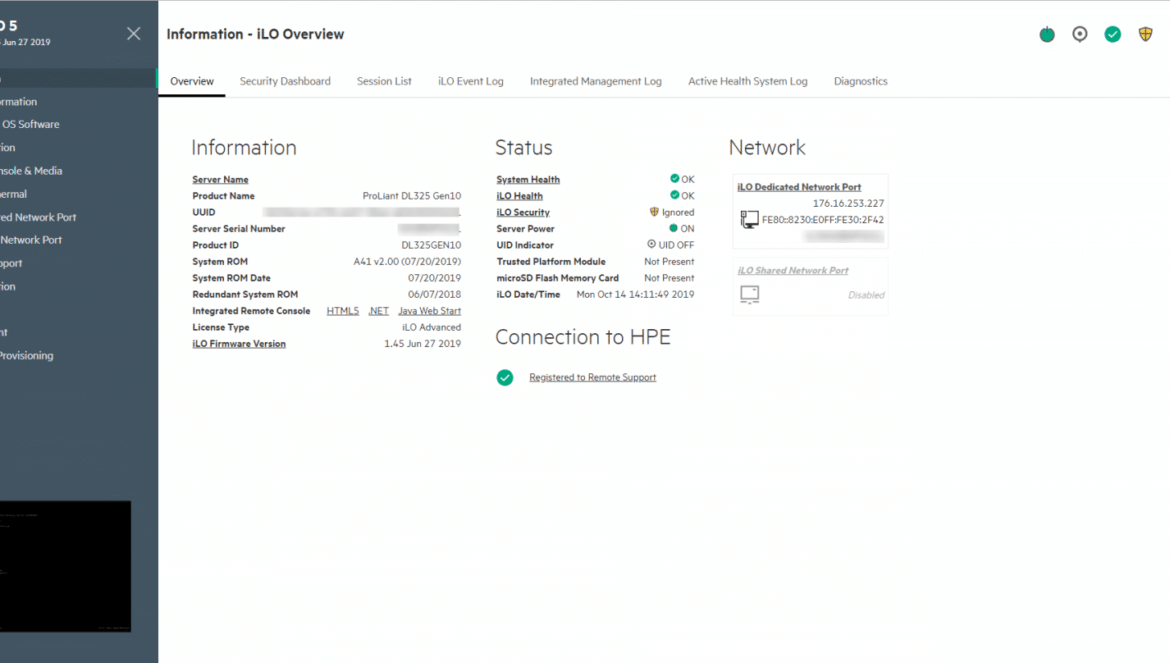
Task: Switch to Integrated Management Log tab
Action: click(x=595, y=81)
